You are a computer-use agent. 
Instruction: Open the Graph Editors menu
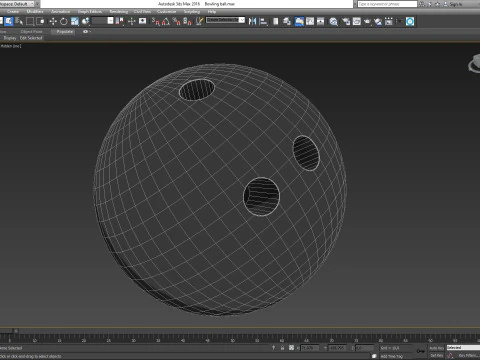[90, 12]
